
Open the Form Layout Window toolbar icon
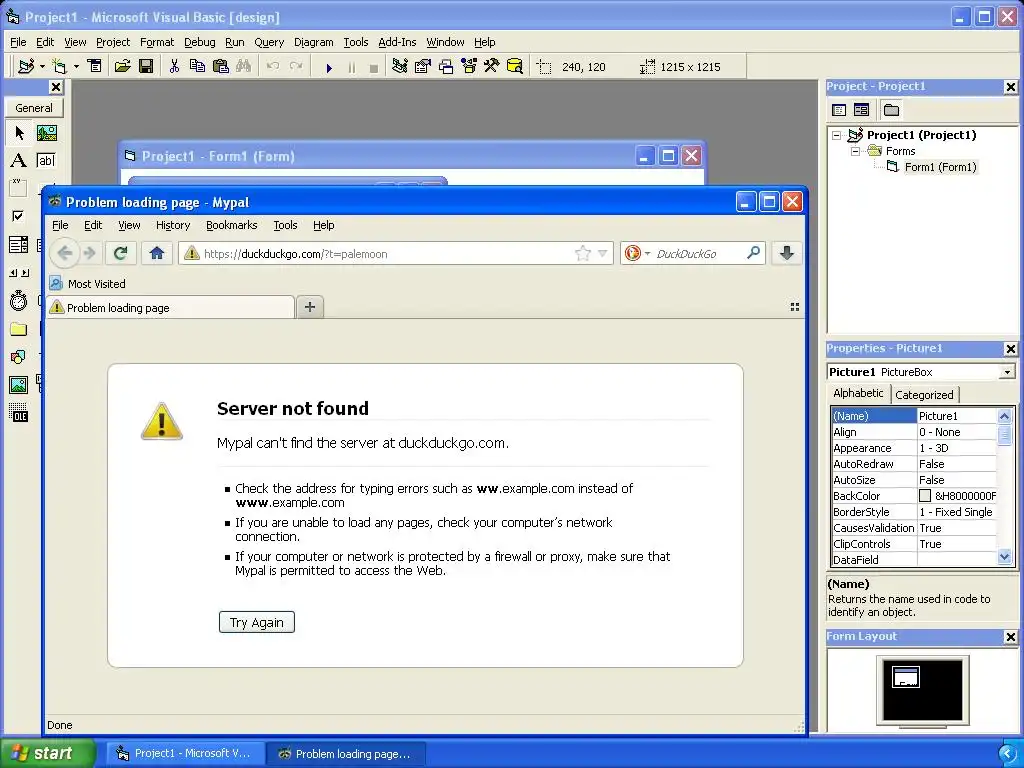pyautogui.click(x=446, y=66)
